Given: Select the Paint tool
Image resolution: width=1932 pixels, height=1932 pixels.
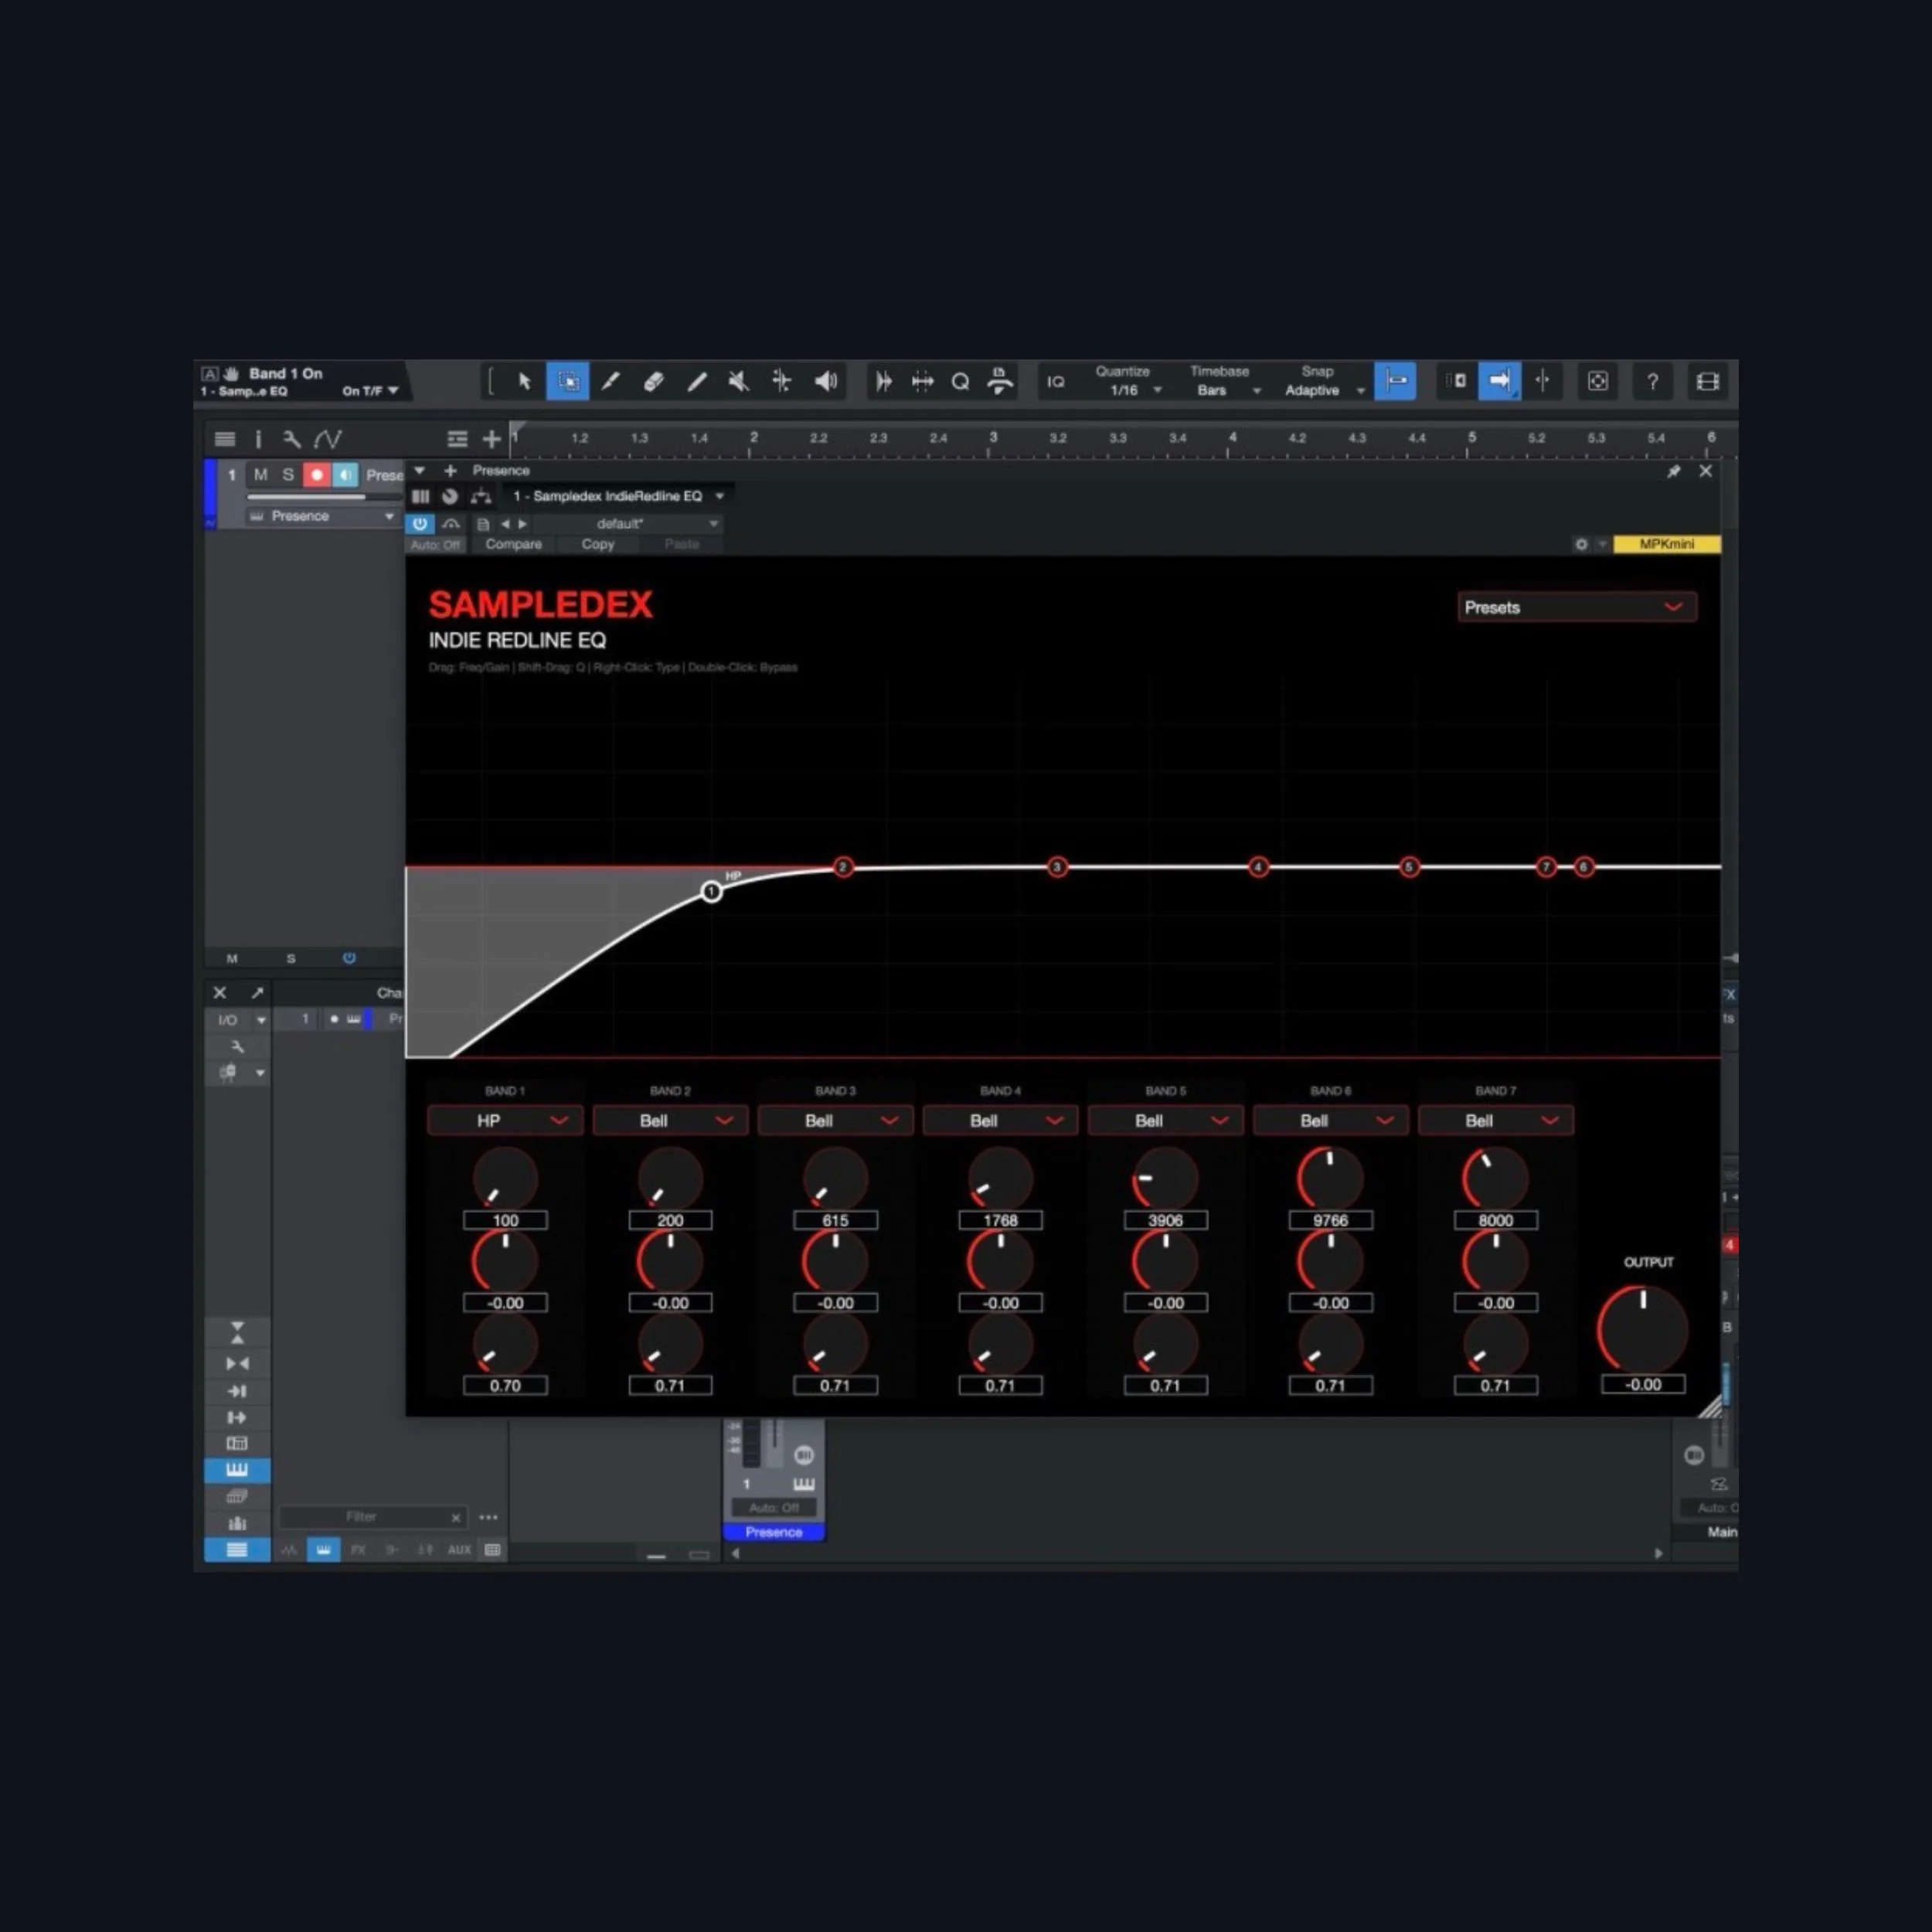Looking at the screenshot, I should pyautogui.click(x=612, y=380).
